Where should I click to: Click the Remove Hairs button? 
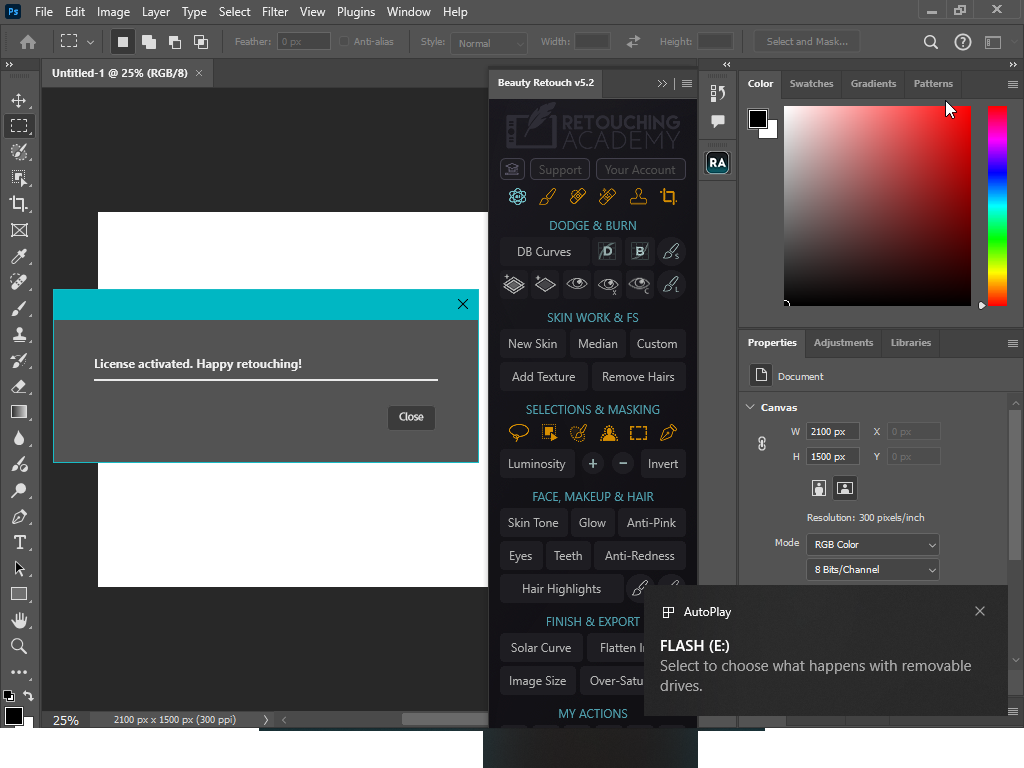[638, 377]
